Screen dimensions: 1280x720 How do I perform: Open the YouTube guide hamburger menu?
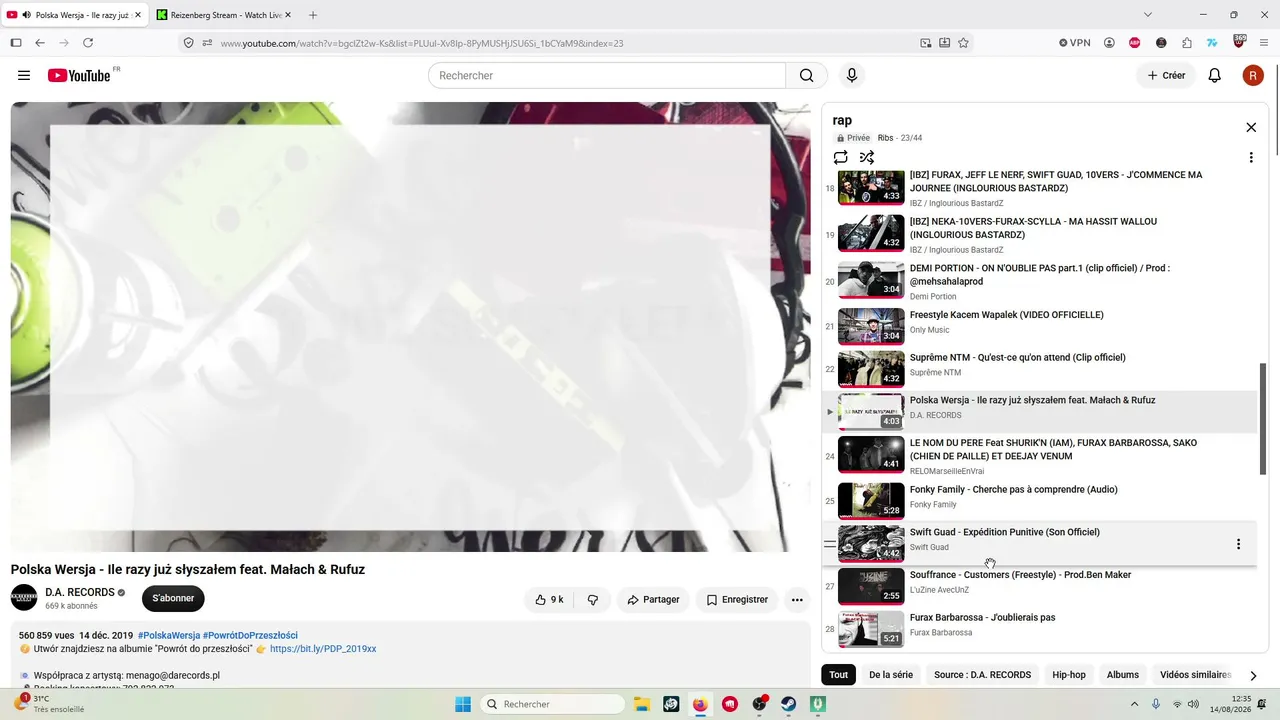(x=24, y=75)
